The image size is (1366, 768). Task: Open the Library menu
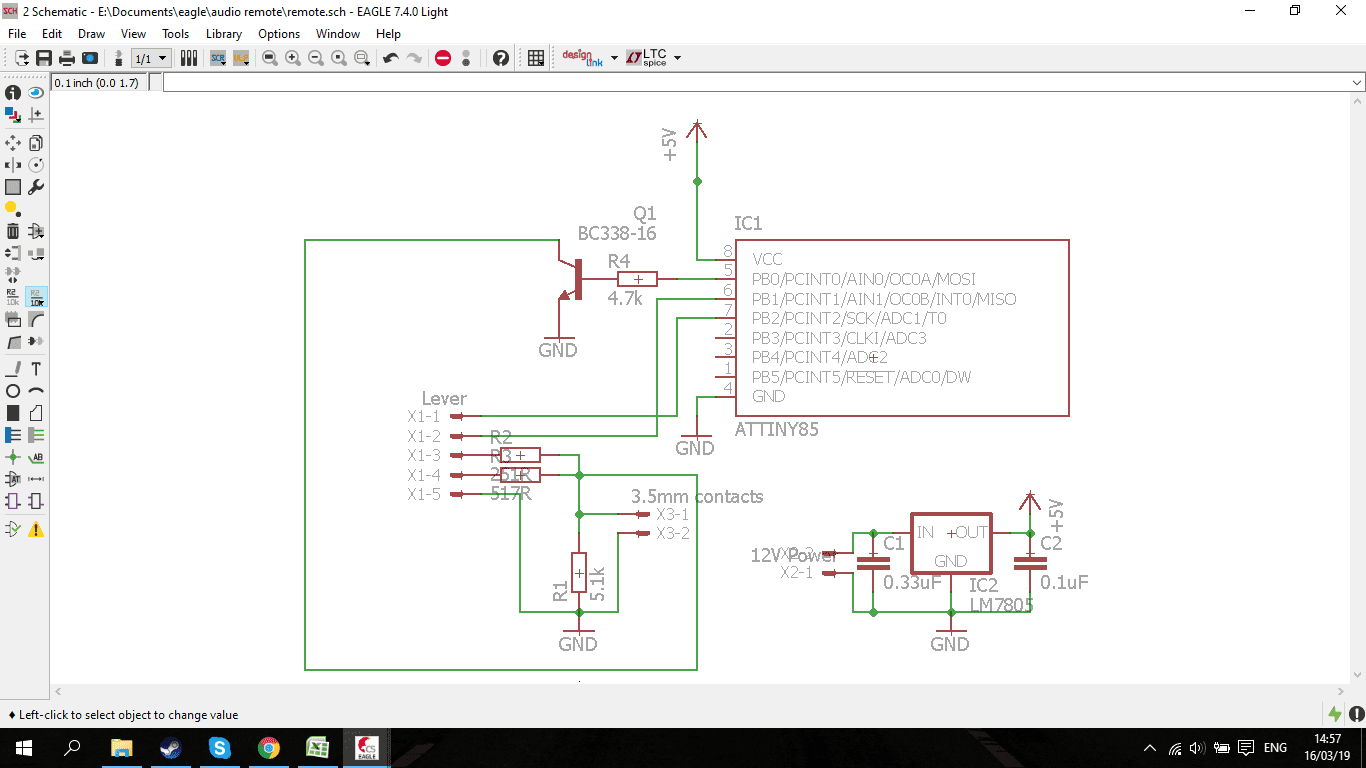(224, 34)
